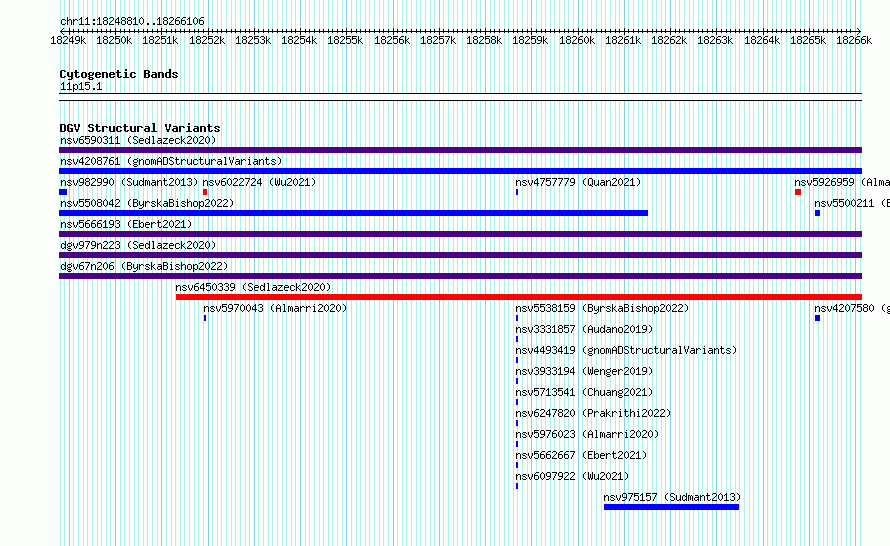890x546 pixels.
Task: Click the red nsv6022724 marker
Action: pos(205,192)
